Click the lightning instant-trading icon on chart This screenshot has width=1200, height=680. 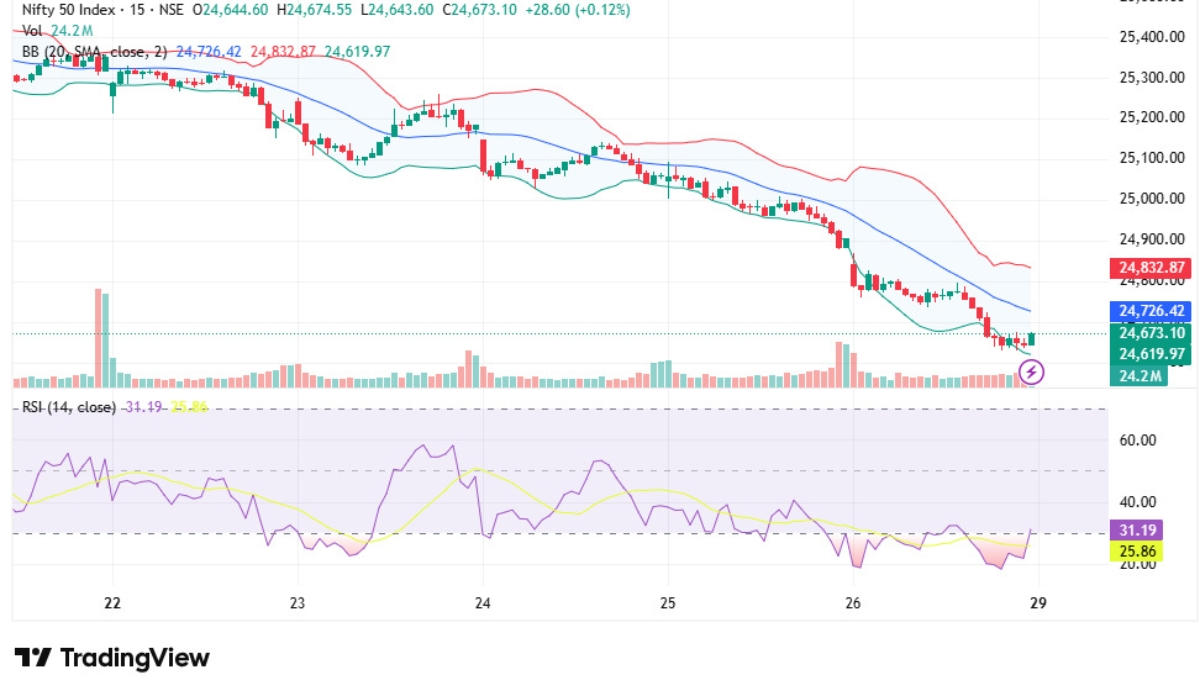coord(1031,374)
